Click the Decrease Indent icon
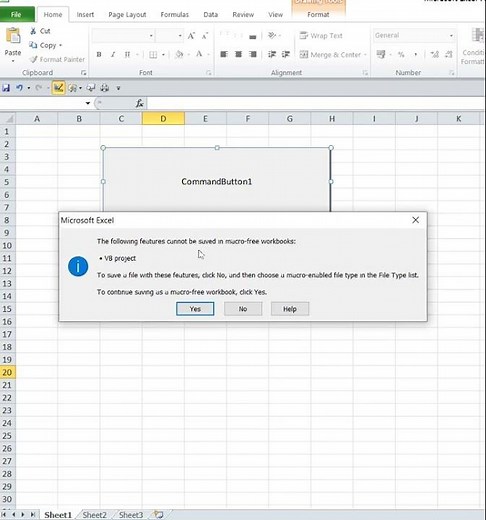The image size is (486, 520). [x=272, y=54]
